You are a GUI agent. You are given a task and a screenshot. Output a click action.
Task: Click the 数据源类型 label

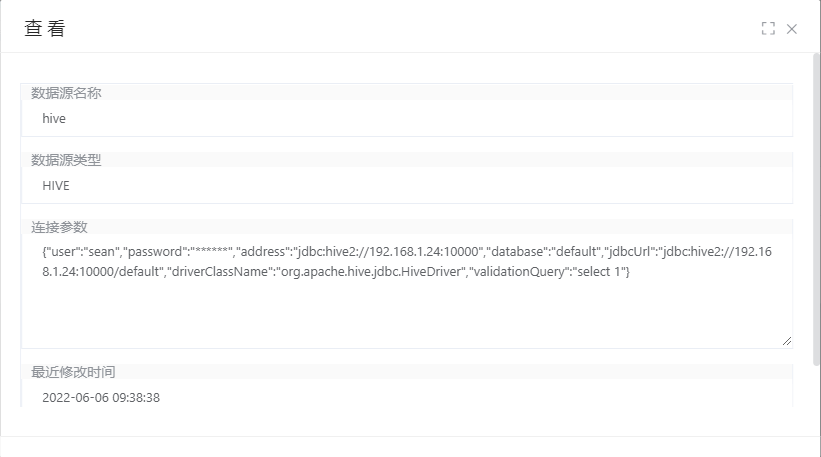point(66,159)
